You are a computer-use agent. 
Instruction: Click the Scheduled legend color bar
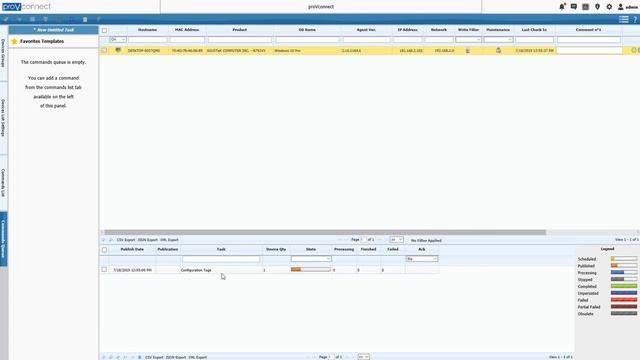624,259
